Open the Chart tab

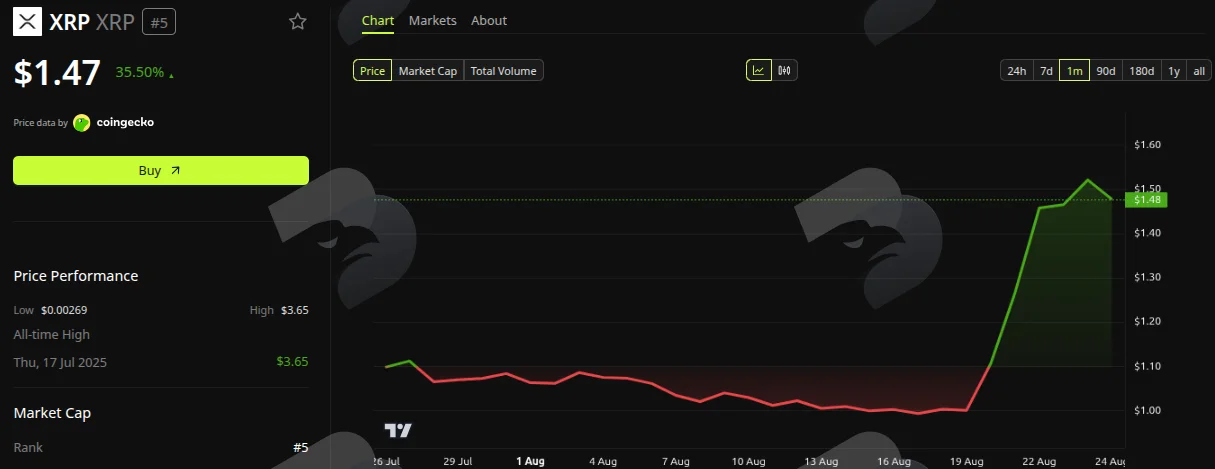click(378, 21)
